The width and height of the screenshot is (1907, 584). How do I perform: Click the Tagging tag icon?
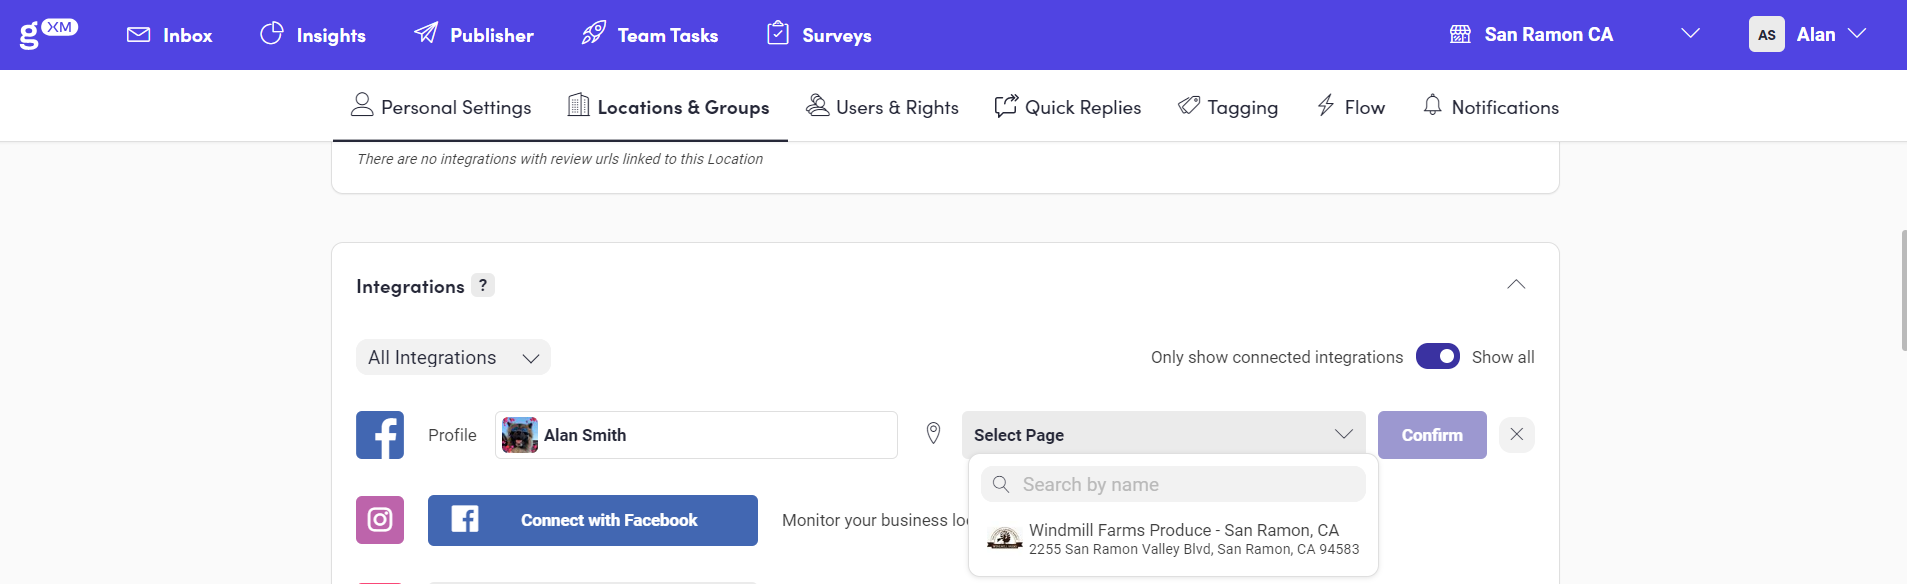[1189, 105]
